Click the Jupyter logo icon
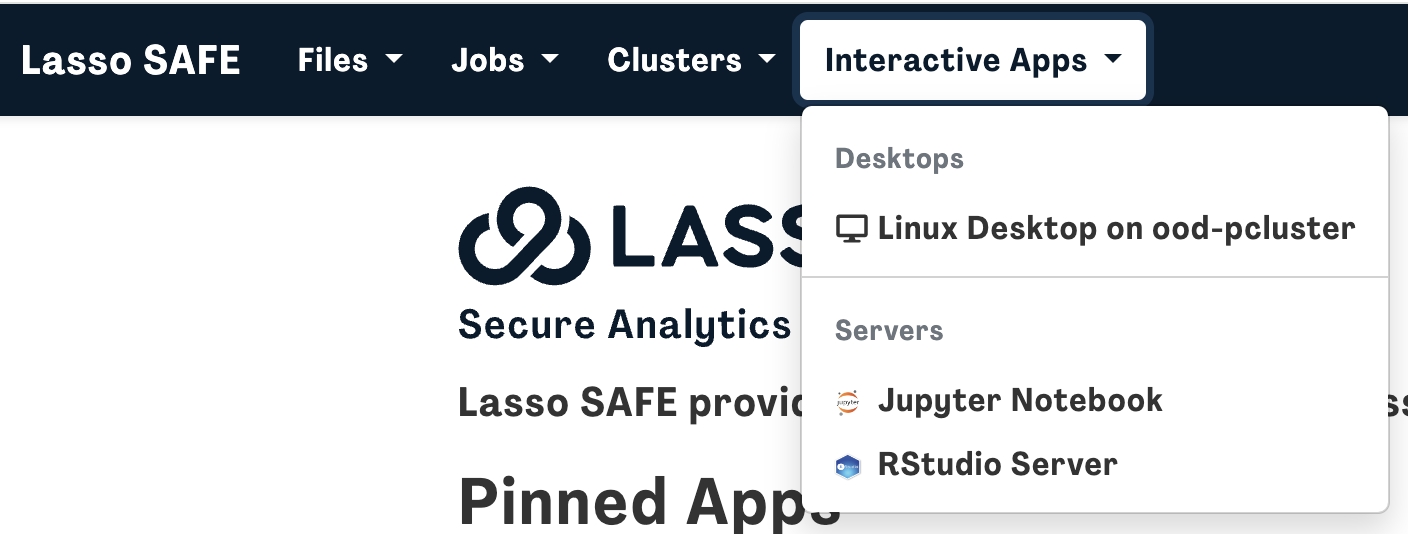 coord(848,402)
